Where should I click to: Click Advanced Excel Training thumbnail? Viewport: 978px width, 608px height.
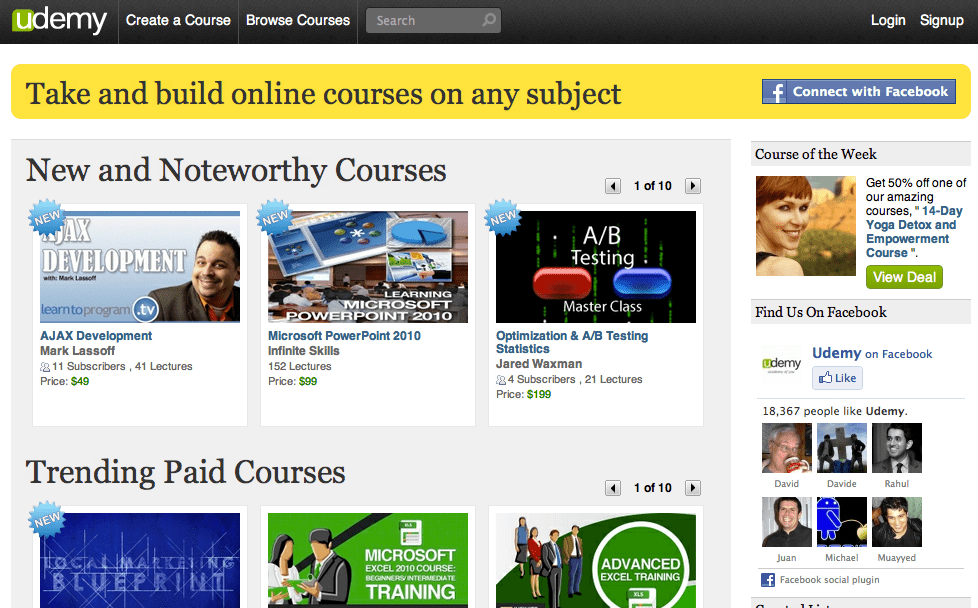596,560
